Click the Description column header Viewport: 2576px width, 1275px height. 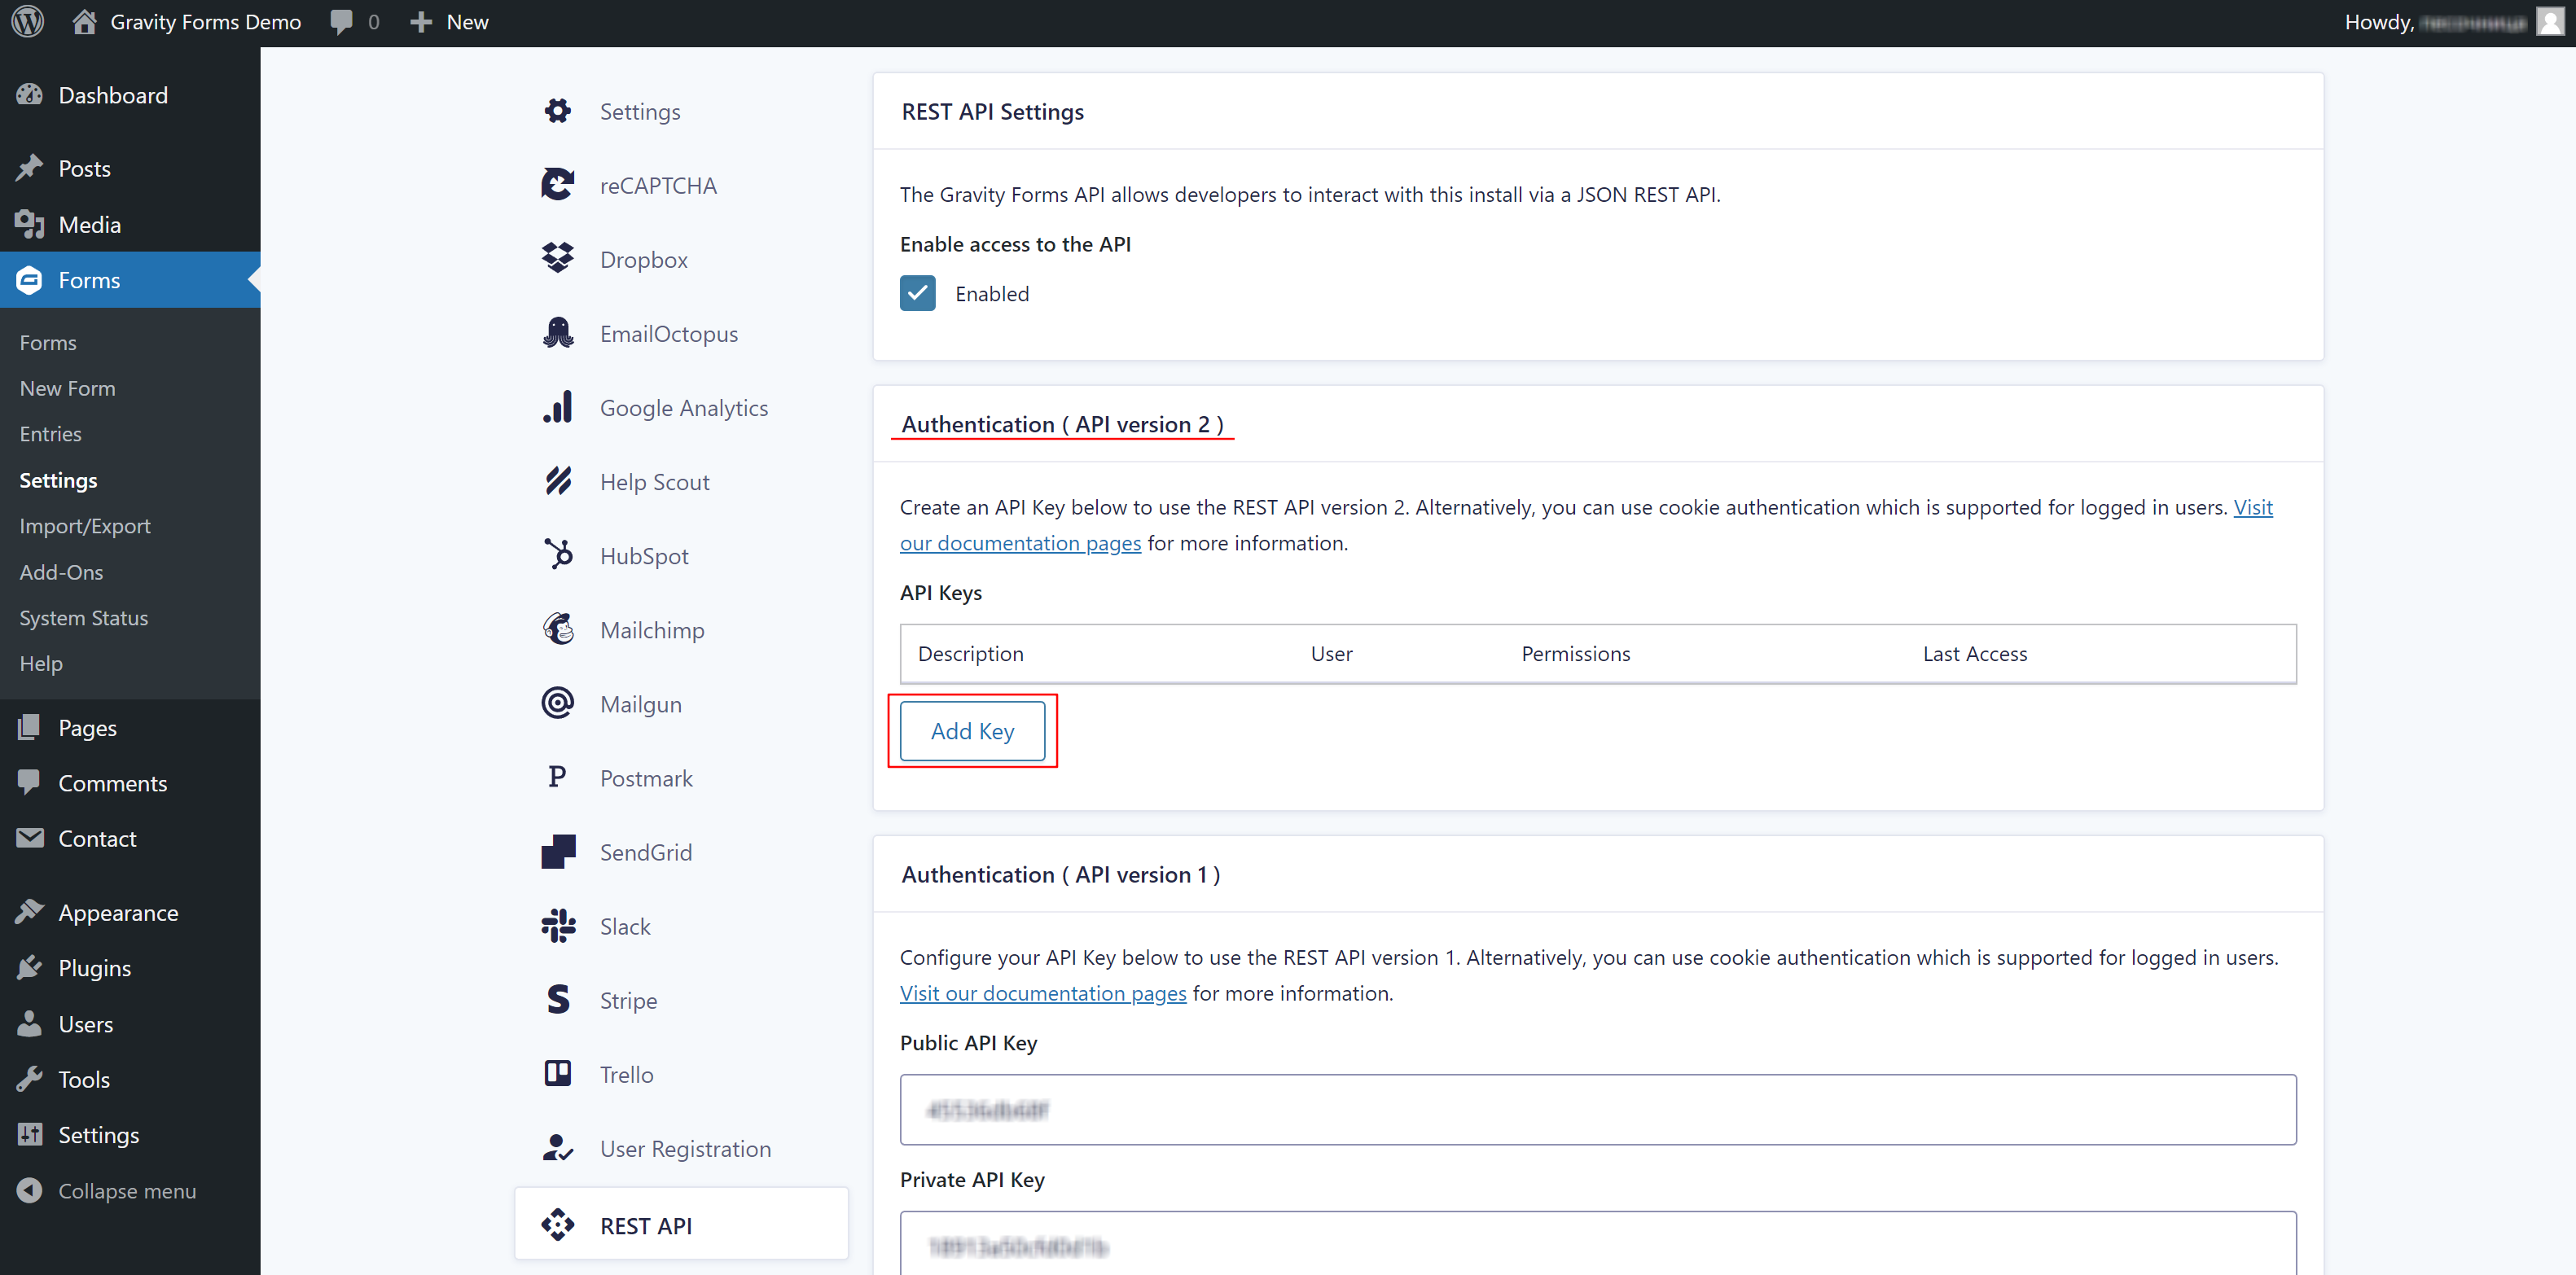(970, 653)
